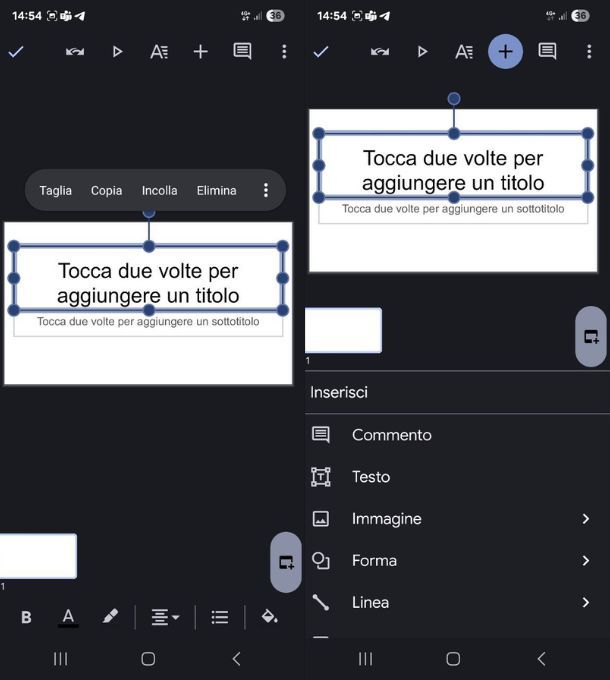Tap recent apps button in right navigation bar
This screenshot has width=610, height=680.
(365, 659)
